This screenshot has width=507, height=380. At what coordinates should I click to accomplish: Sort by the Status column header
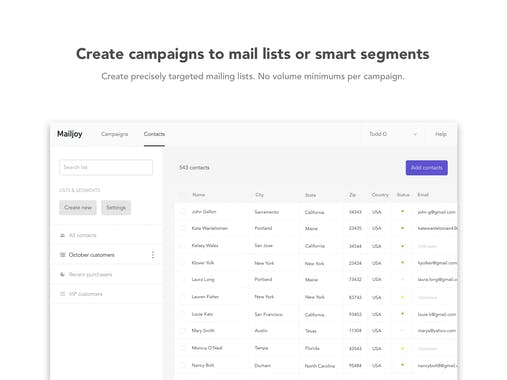coord(403,195)
